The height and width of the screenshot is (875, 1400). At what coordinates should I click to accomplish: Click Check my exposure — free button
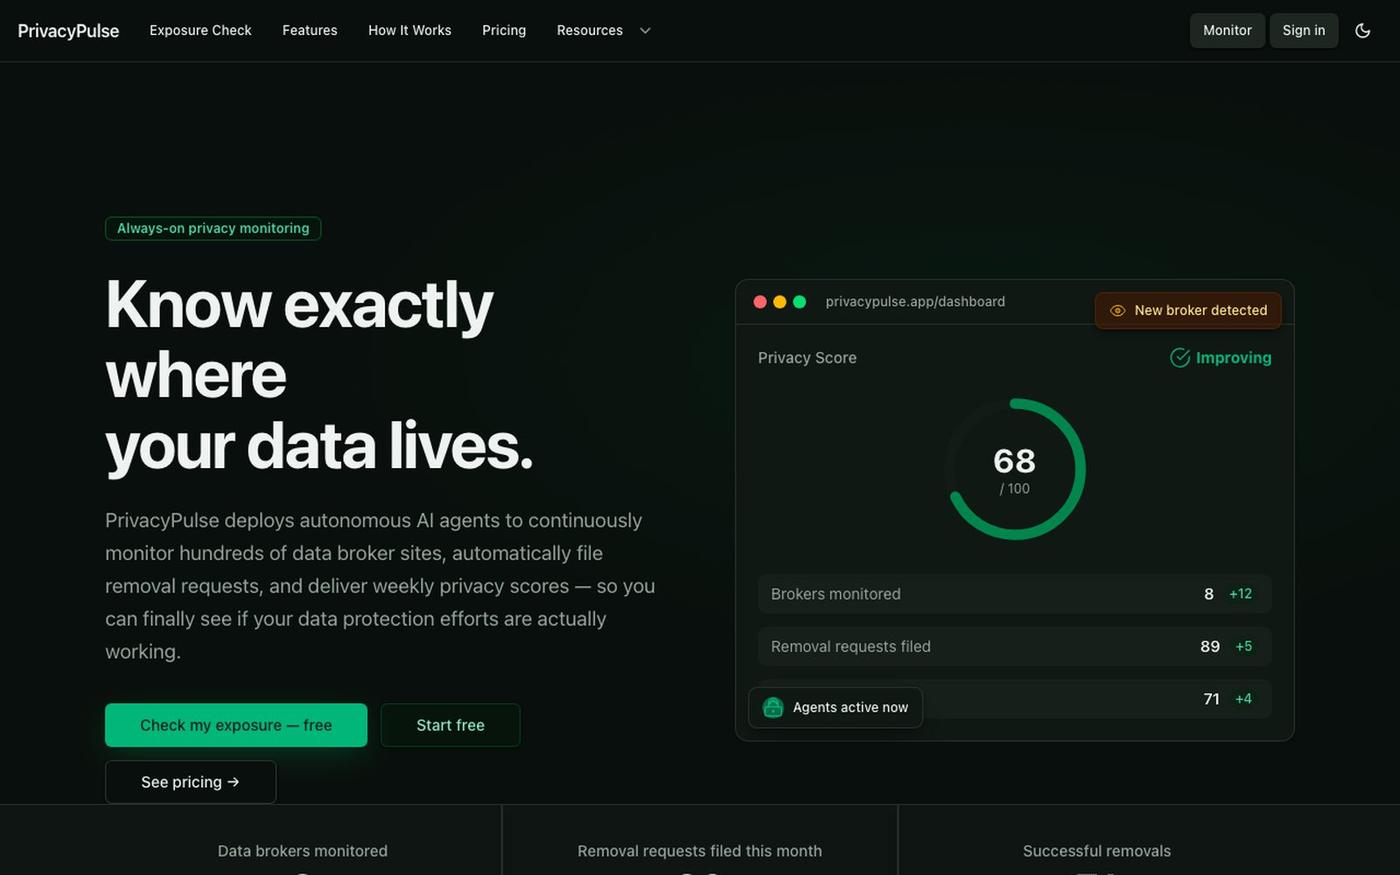pyautogui.click(x=236, y=725)
